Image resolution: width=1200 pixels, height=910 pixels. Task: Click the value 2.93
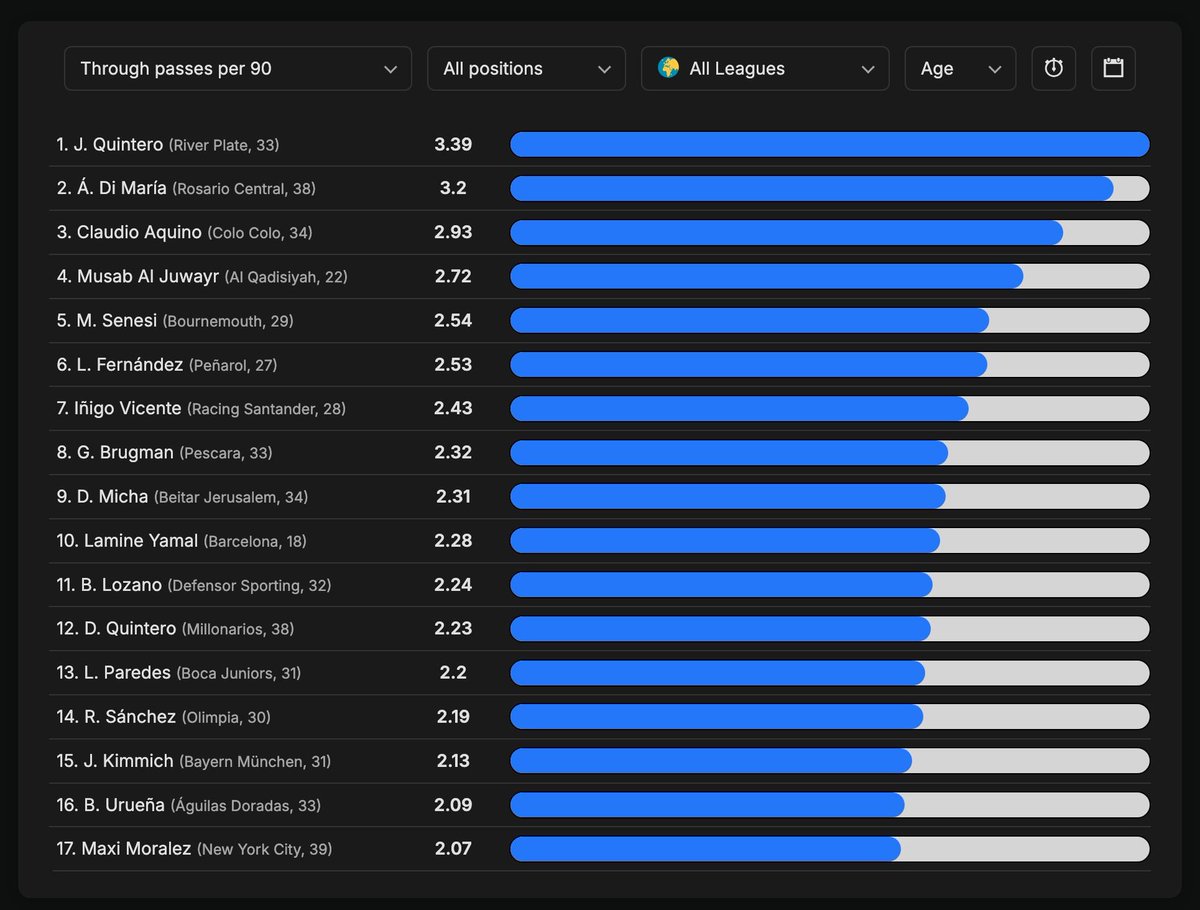(x=453, y=232)
